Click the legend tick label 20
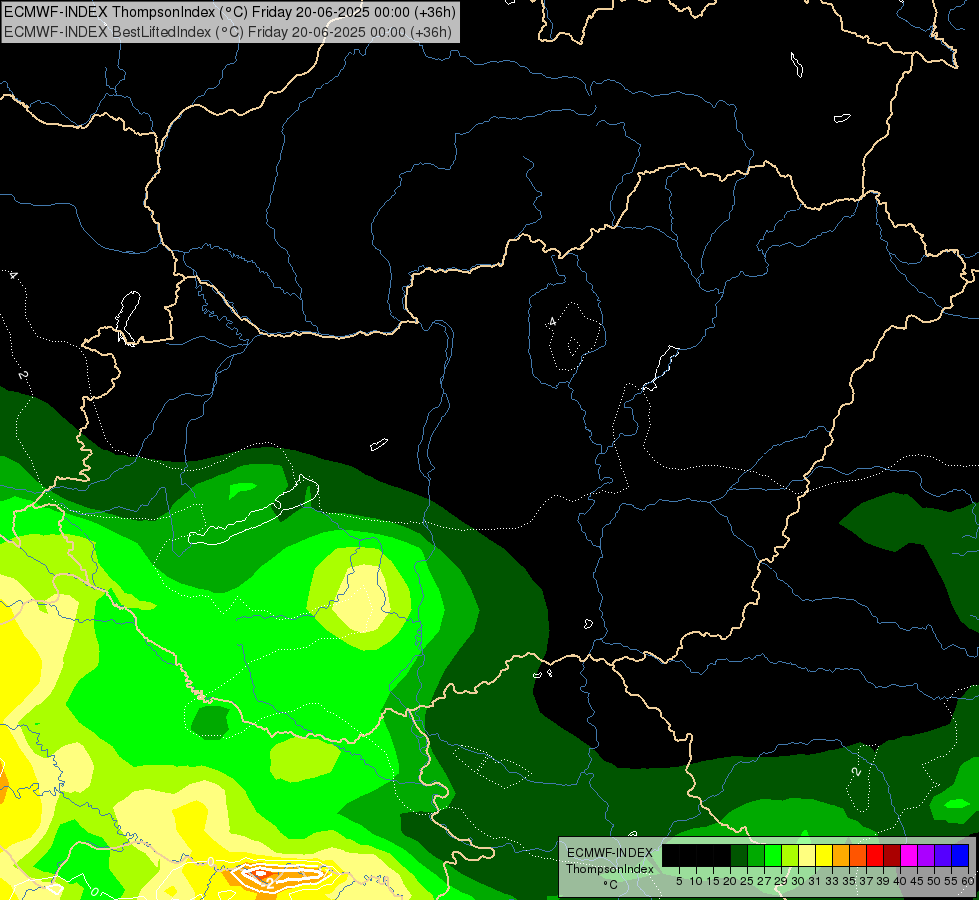Screen dimensions: 979x900 pyautogui.click(x=731, y=881)
